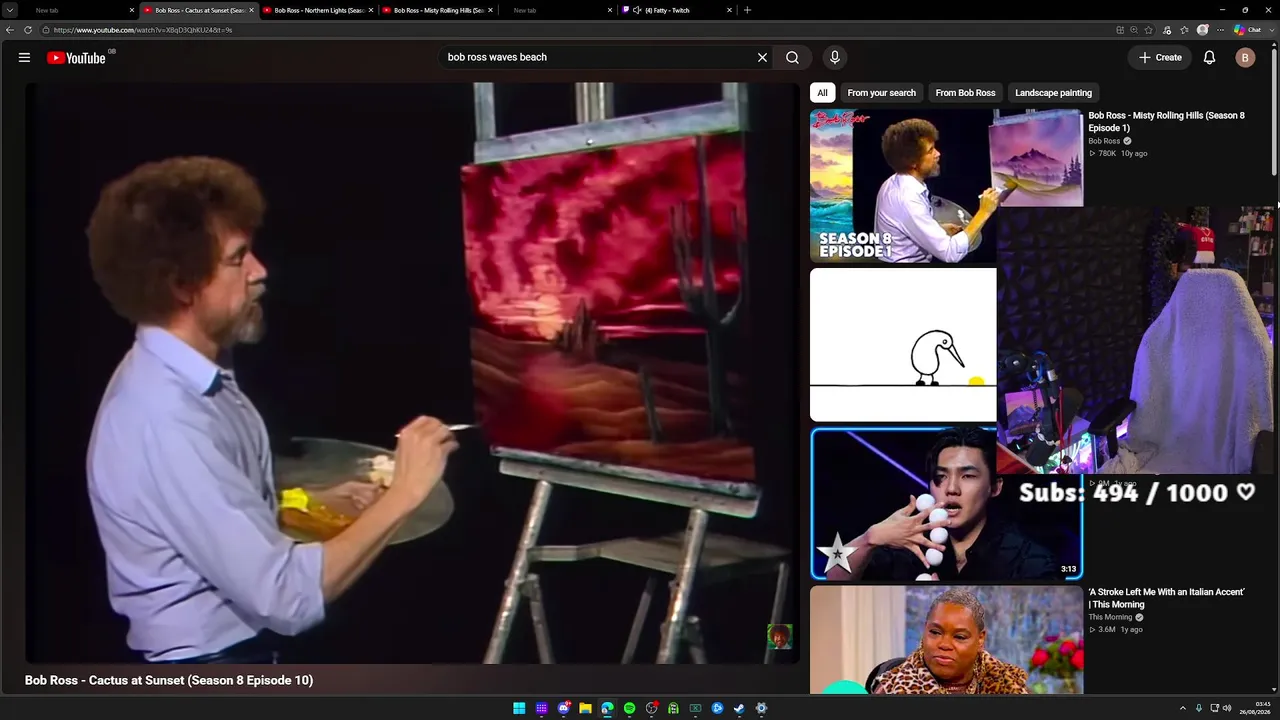Image resolution: width=1280 pixels, height=720 pixels.
Task: Close the Cactus at Sunset tab
Action: [x=252, y=10]
